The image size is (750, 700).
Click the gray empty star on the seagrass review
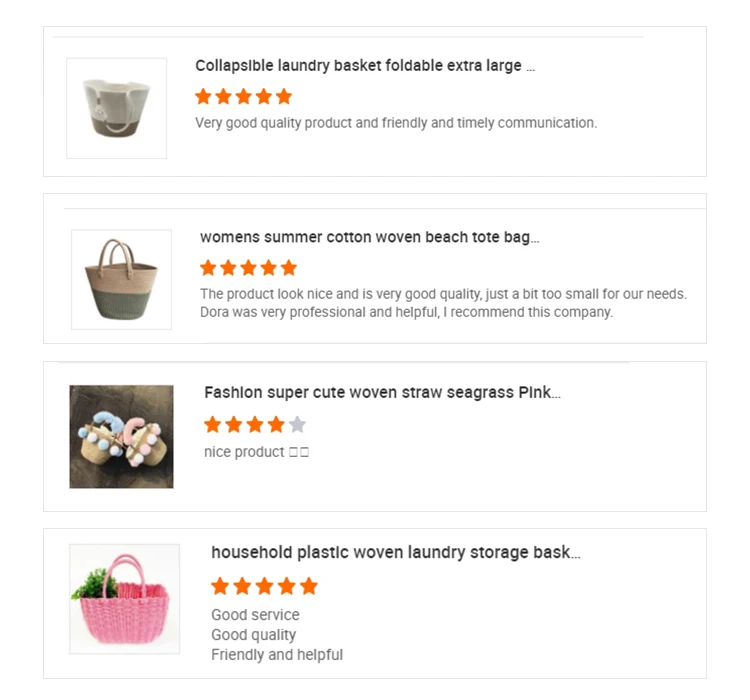pyautogui.click(x=297, y=425)
